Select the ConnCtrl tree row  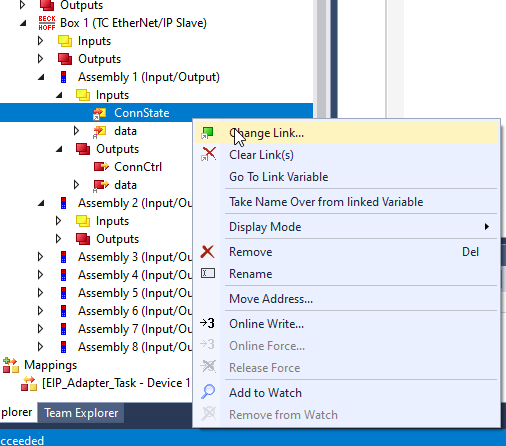tap(138, 167)
